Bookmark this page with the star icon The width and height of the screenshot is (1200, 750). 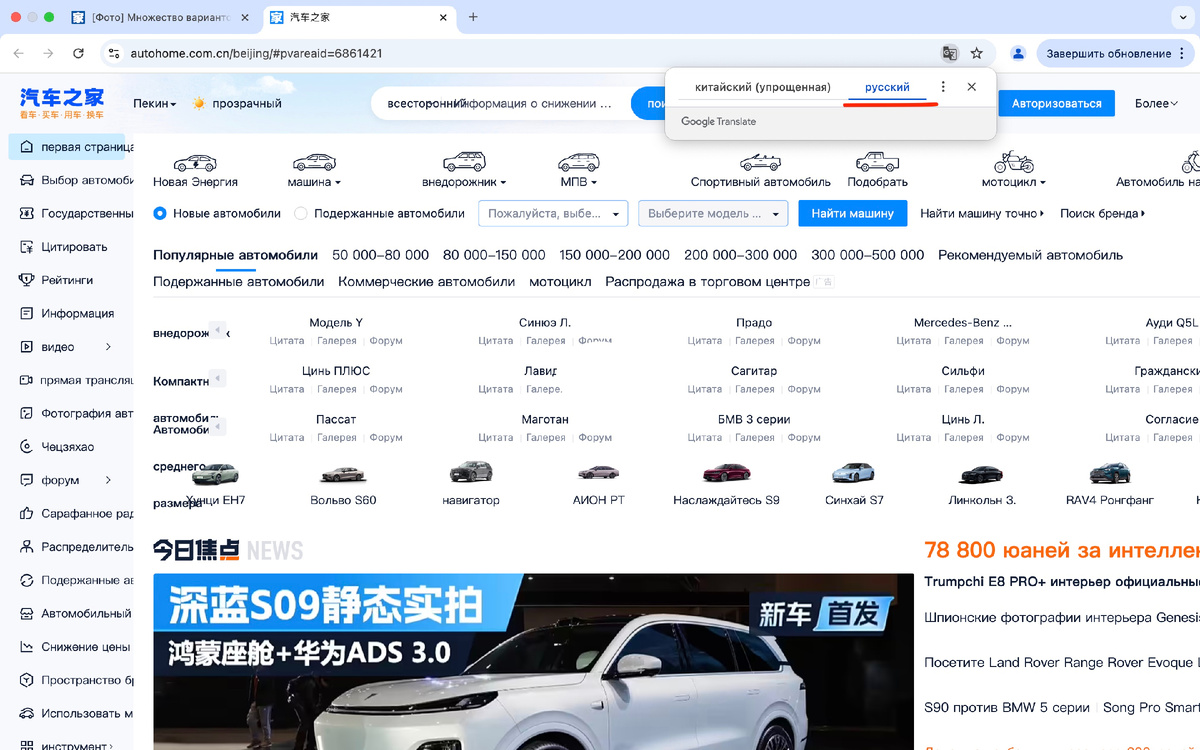click(x=977, y=53)
